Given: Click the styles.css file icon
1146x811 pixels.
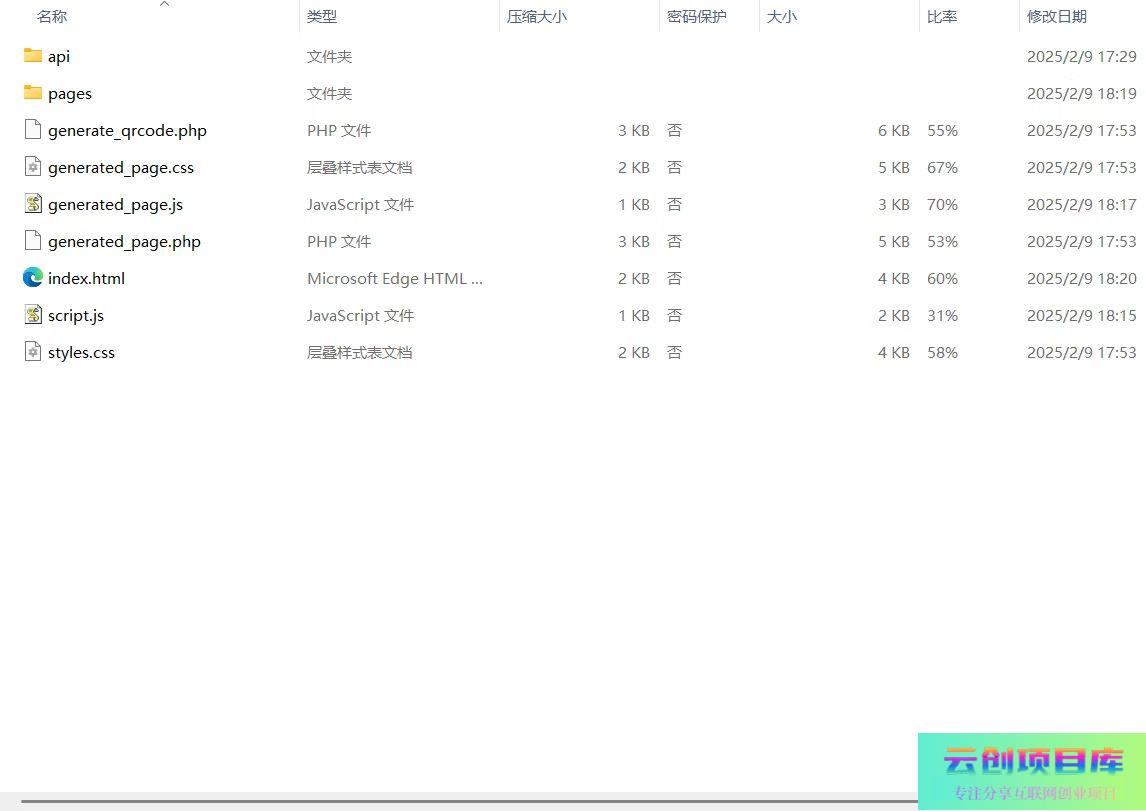Looking at the screenshot, I should click(33, 352).
